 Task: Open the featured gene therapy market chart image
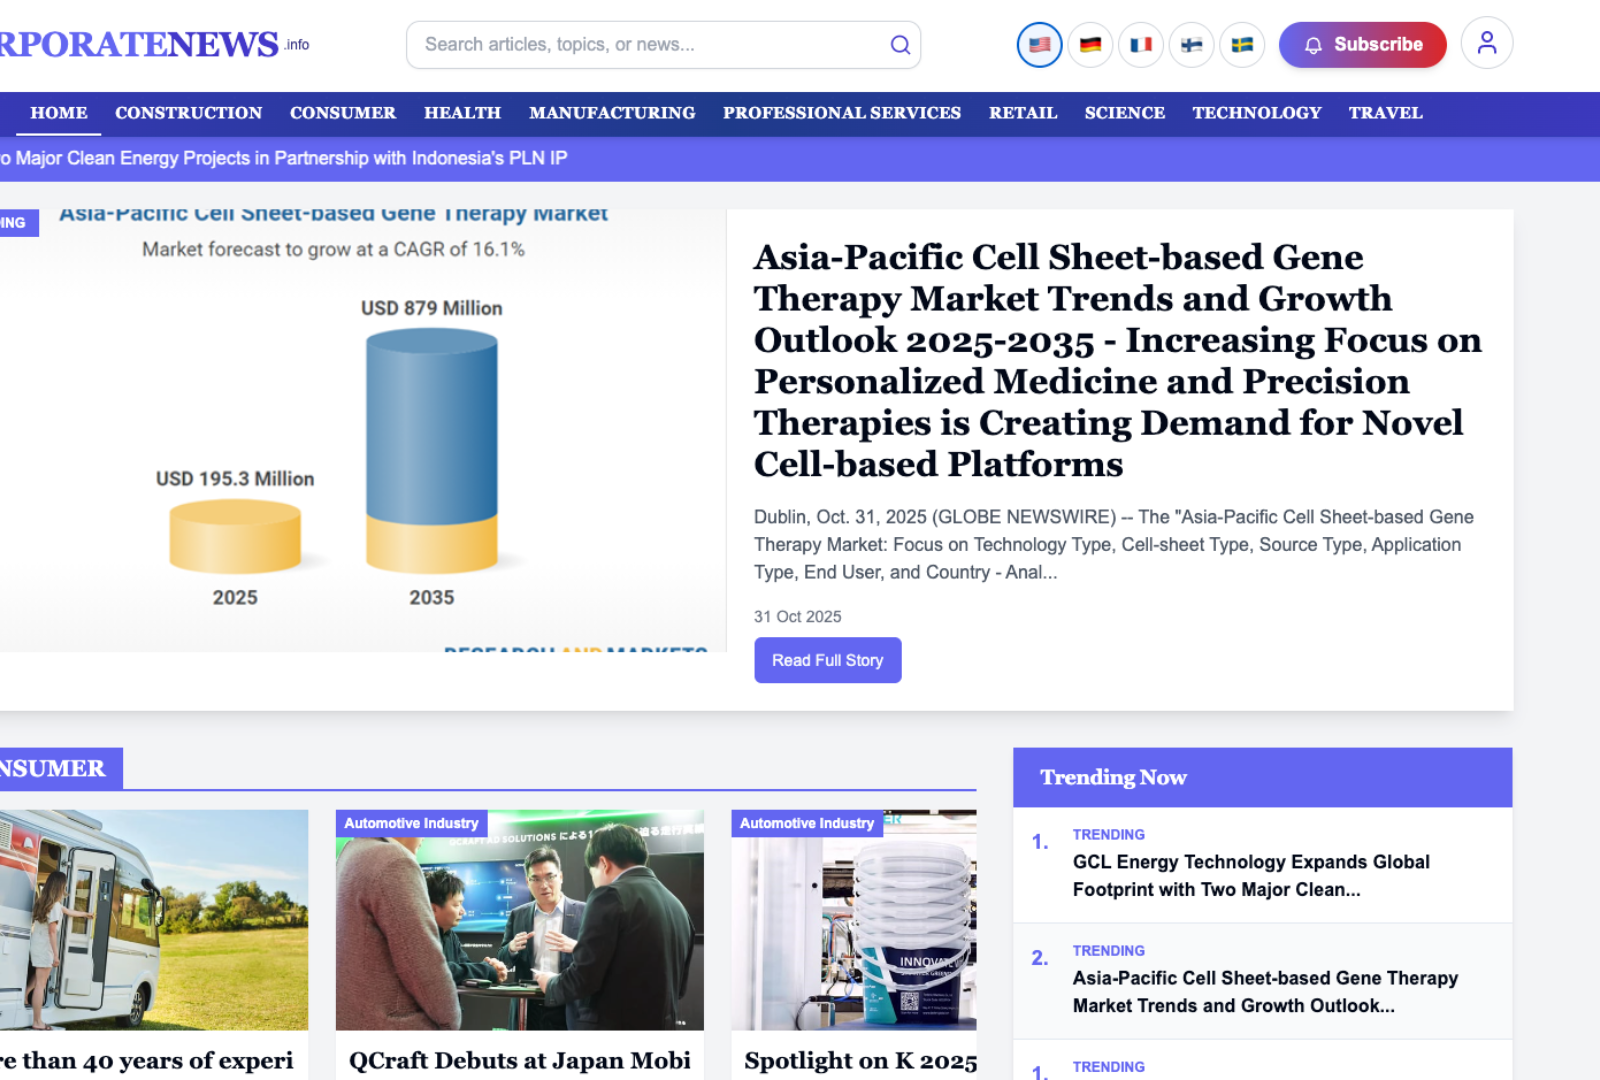pyautogui.click(x=363, y=430)
